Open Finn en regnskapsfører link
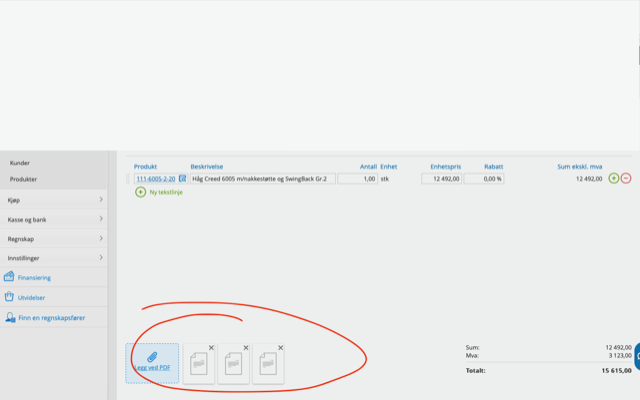This screenshot has height=400, width=640. tap(52, 318)
